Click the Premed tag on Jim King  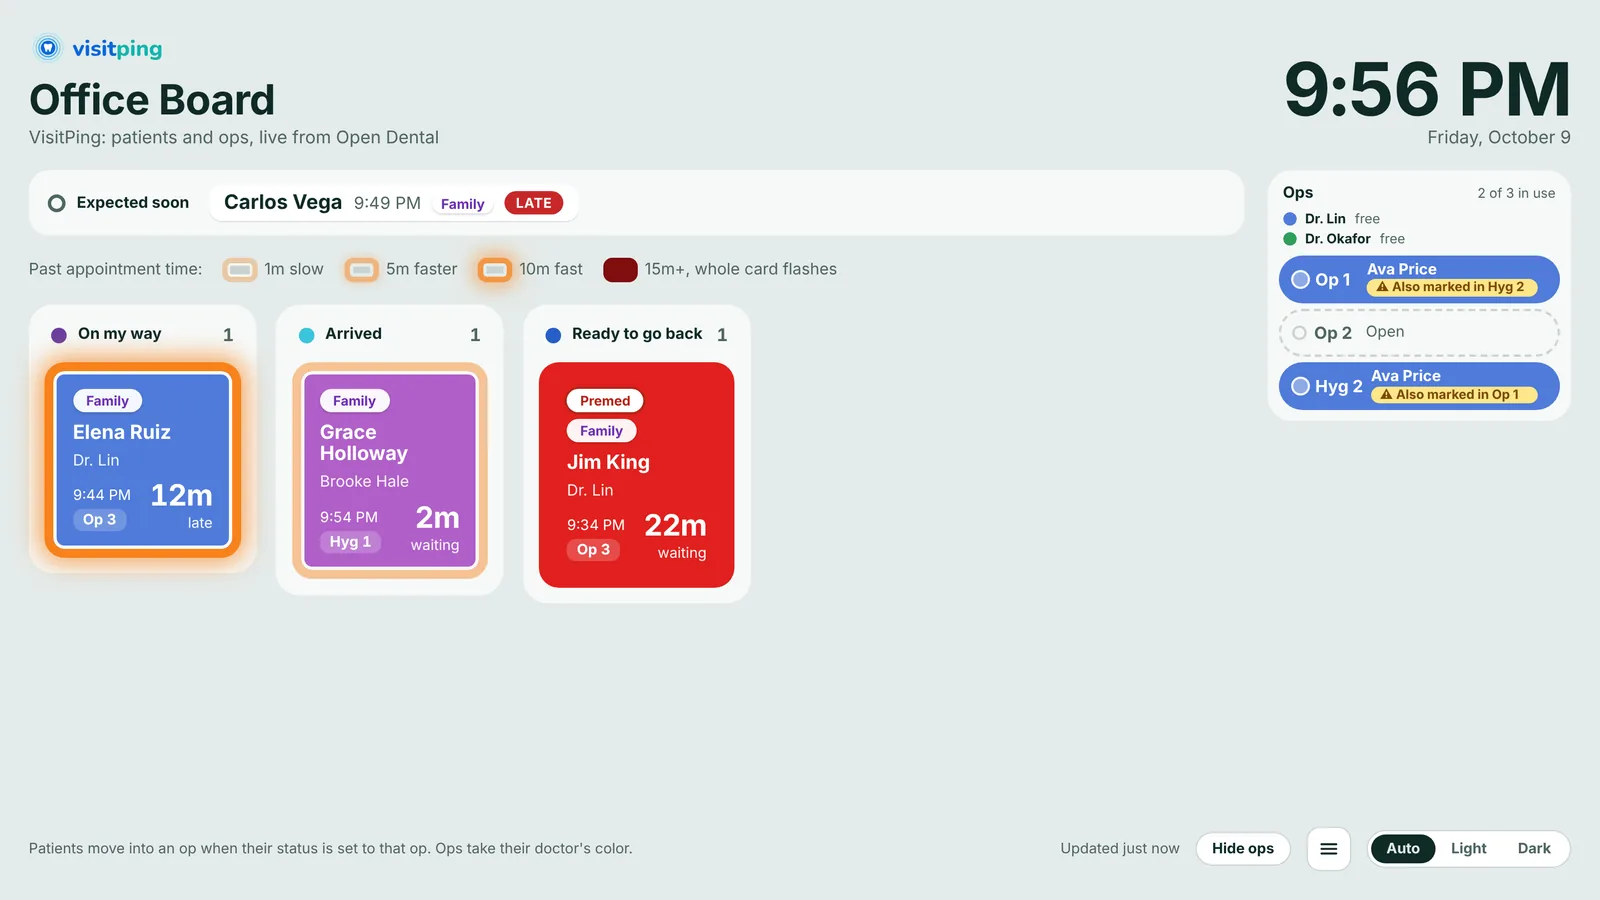coord(605,401)
